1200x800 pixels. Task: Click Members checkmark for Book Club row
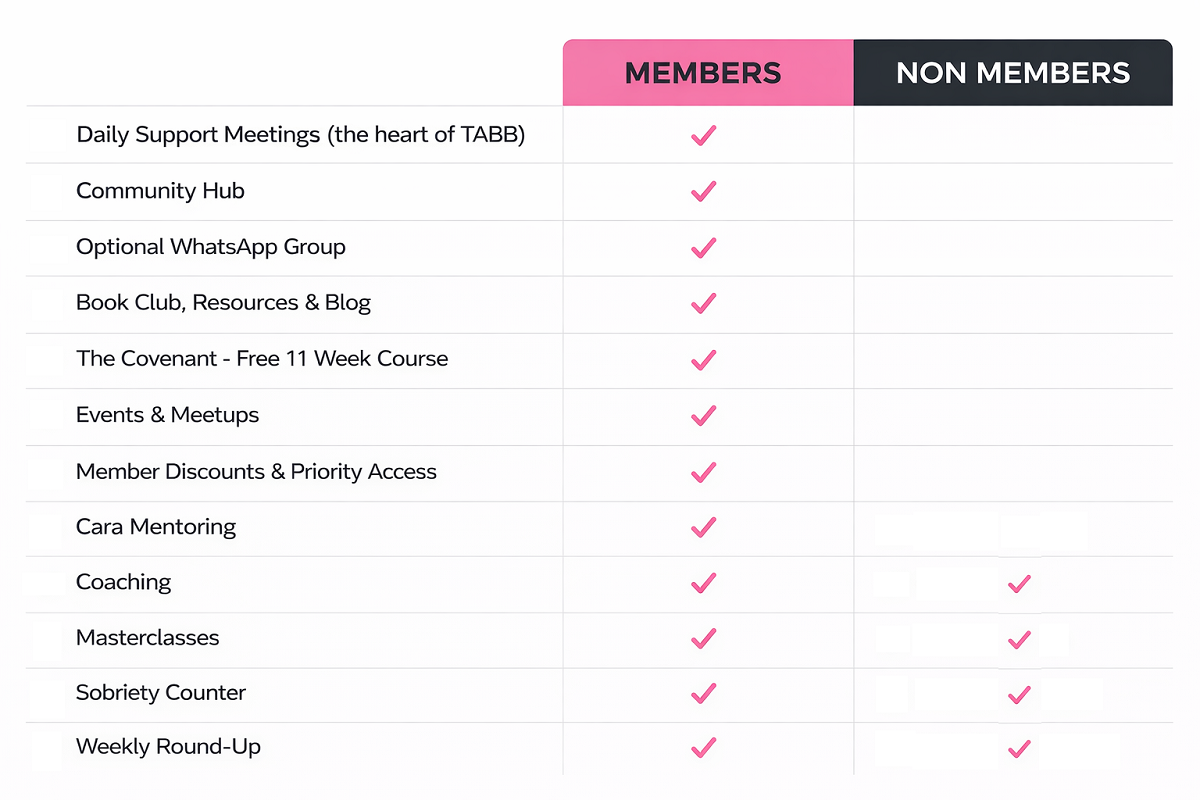704,303
